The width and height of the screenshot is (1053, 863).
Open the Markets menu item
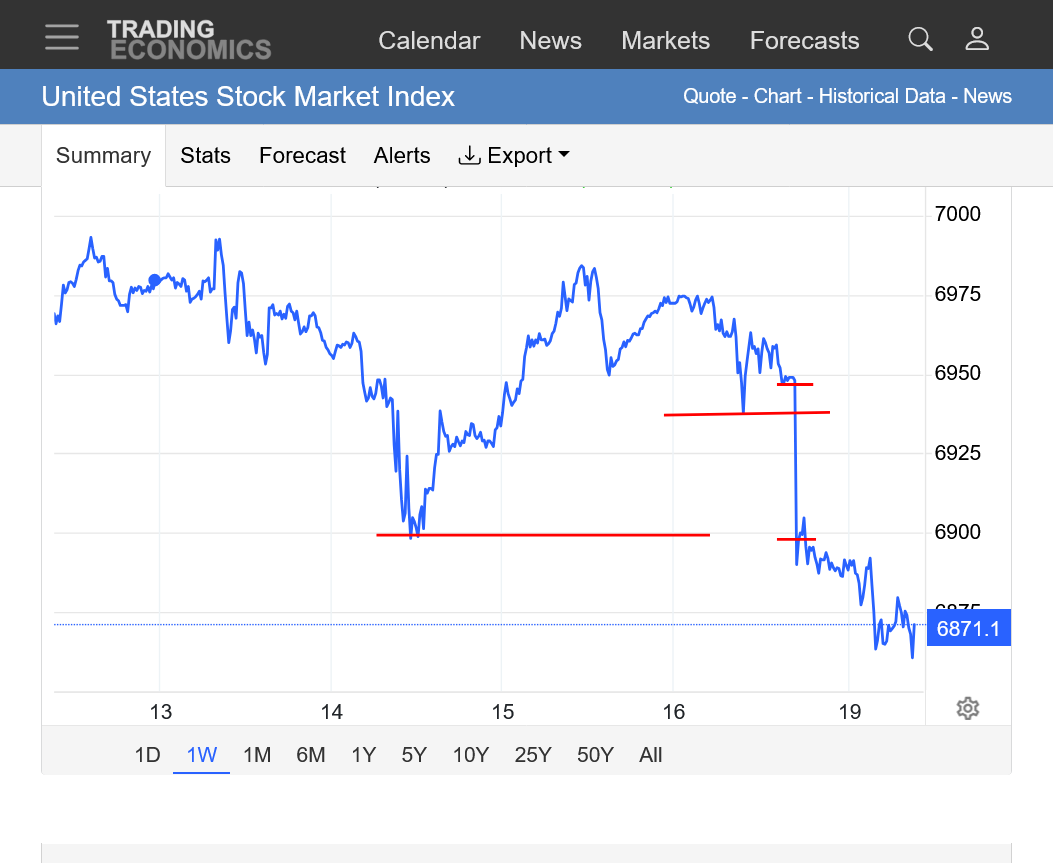665,41
